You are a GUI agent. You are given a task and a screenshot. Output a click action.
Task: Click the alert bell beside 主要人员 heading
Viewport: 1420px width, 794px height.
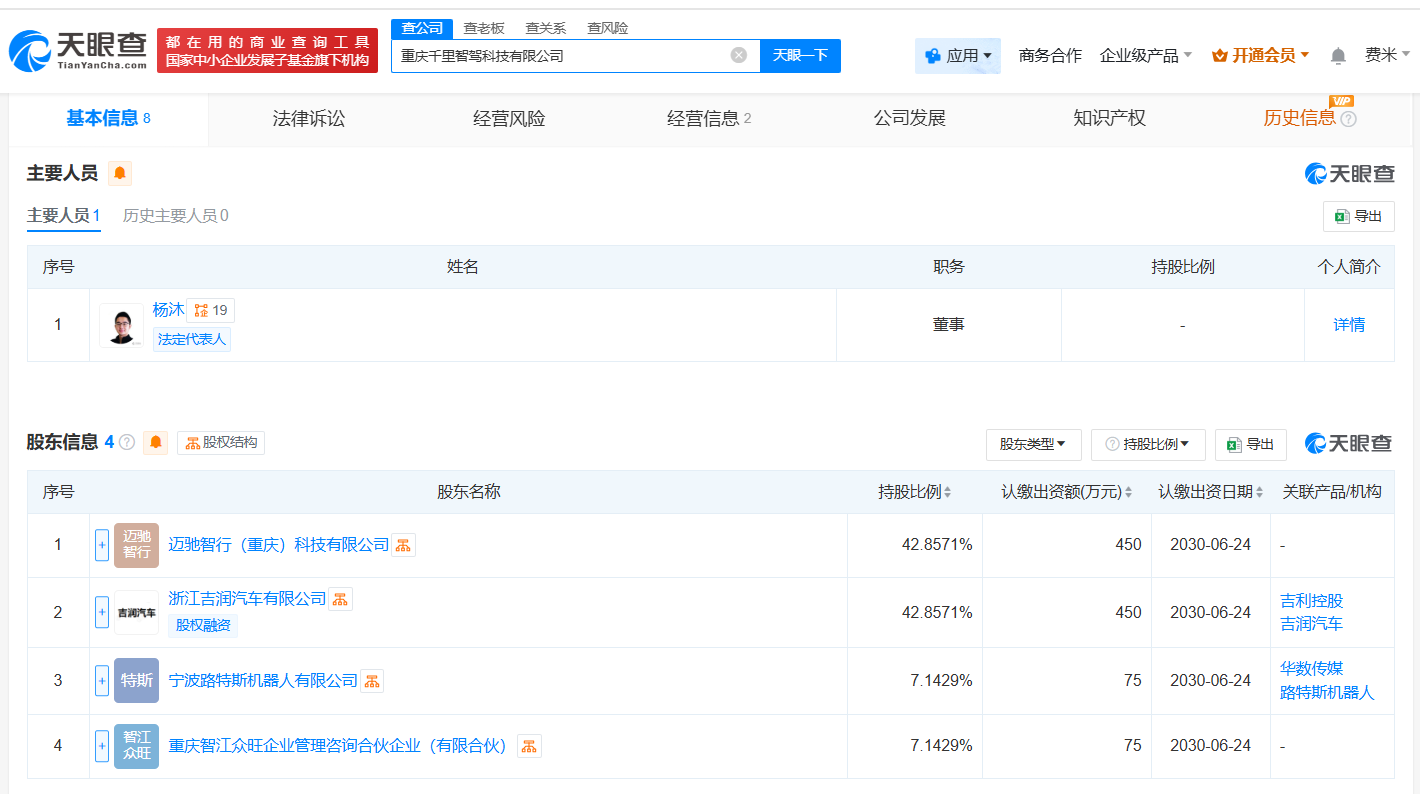coord(120,174)
